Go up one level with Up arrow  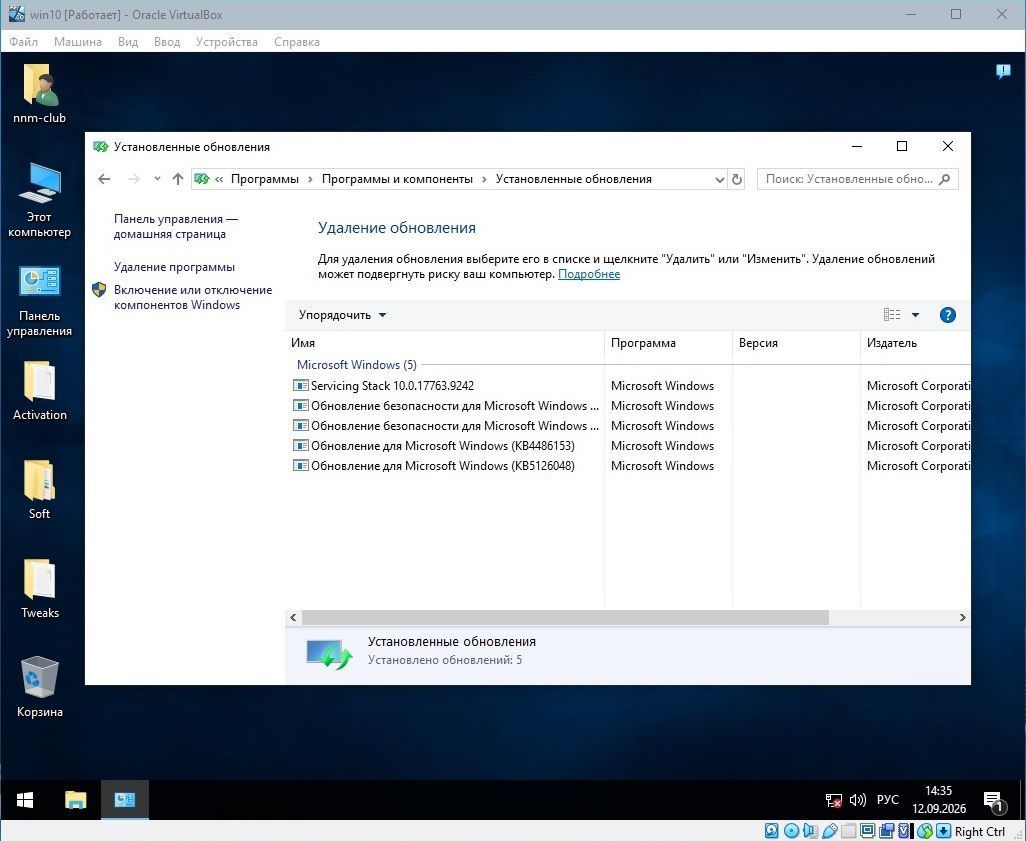[x=177, y=179]
